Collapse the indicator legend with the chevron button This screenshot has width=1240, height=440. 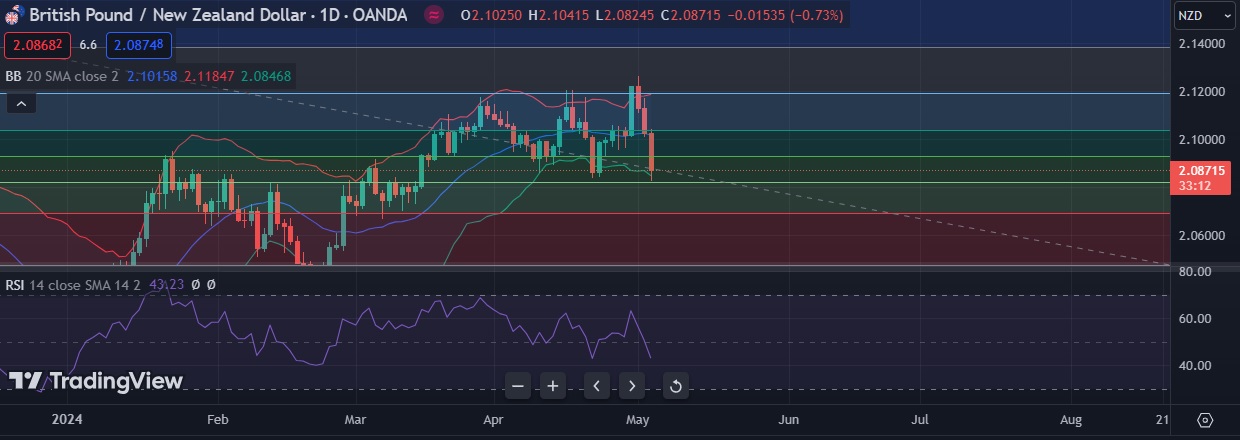[x=22, y=102]
